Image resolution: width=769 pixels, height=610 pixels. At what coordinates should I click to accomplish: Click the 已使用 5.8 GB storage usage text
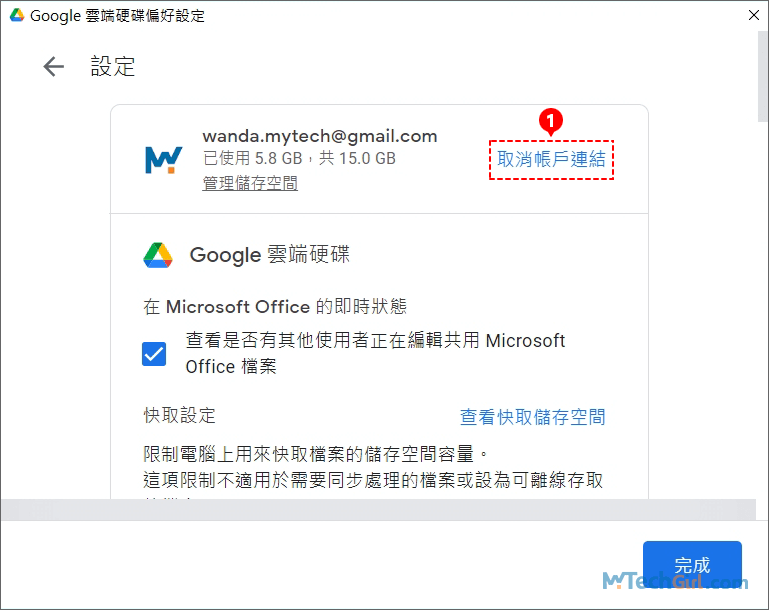299,158
